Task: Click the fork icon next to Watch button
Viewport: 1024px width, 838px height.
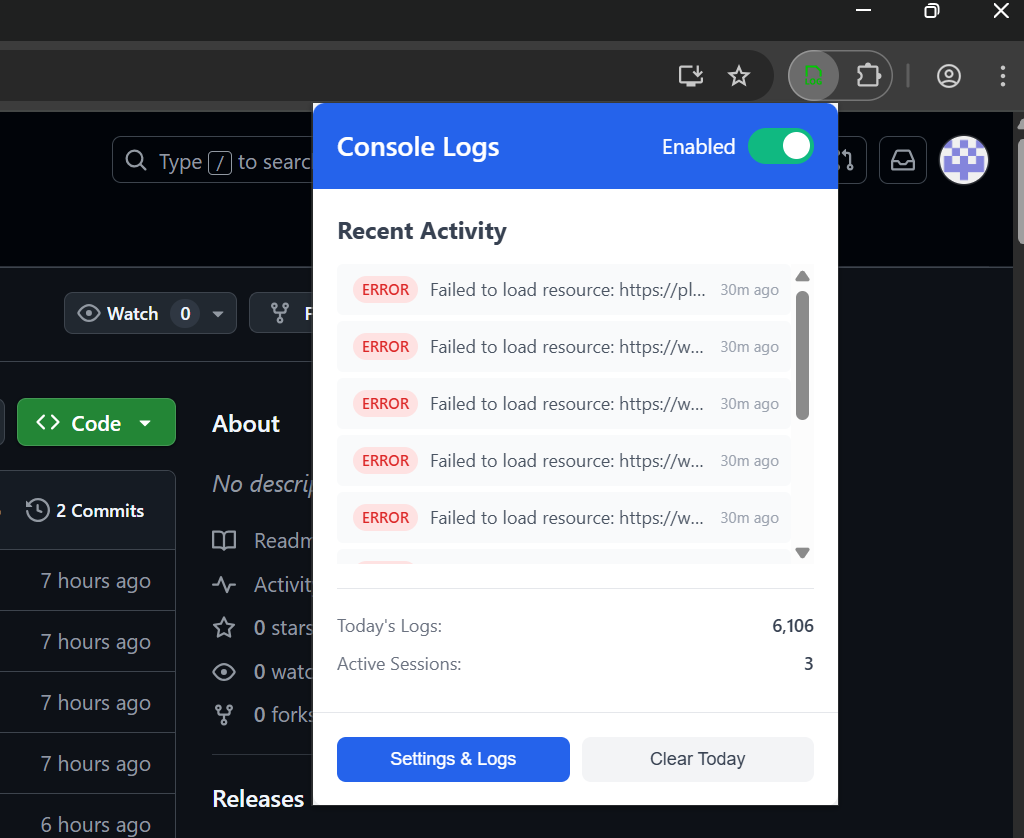Action: 280,313
